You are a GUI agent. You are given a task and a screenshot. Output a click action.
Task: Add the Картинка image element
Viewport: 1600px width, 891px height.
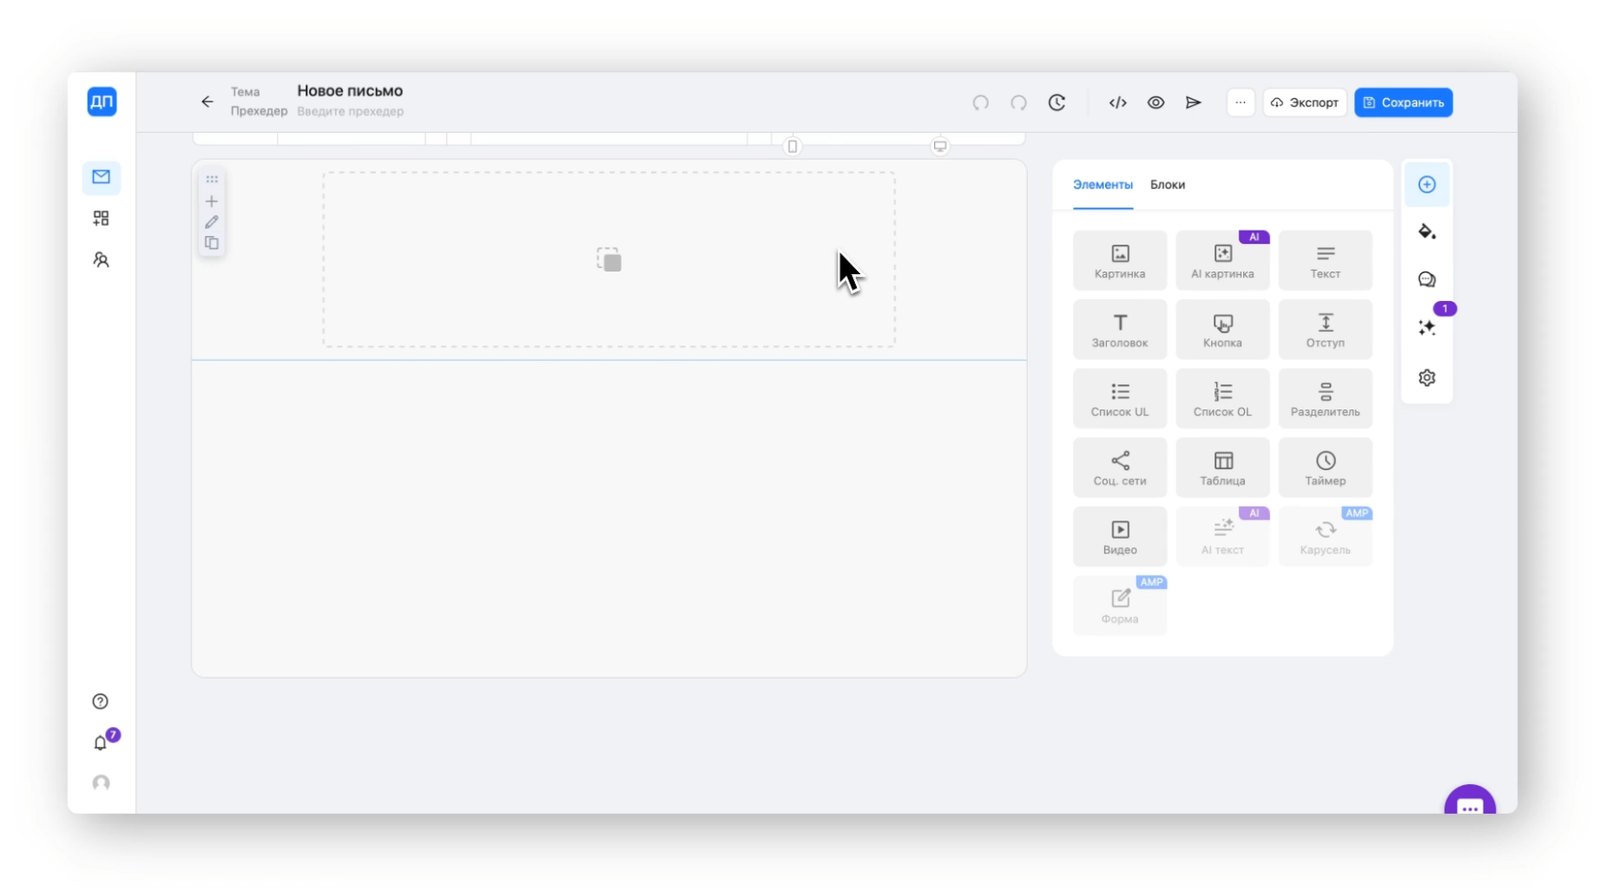(1119, 260)
